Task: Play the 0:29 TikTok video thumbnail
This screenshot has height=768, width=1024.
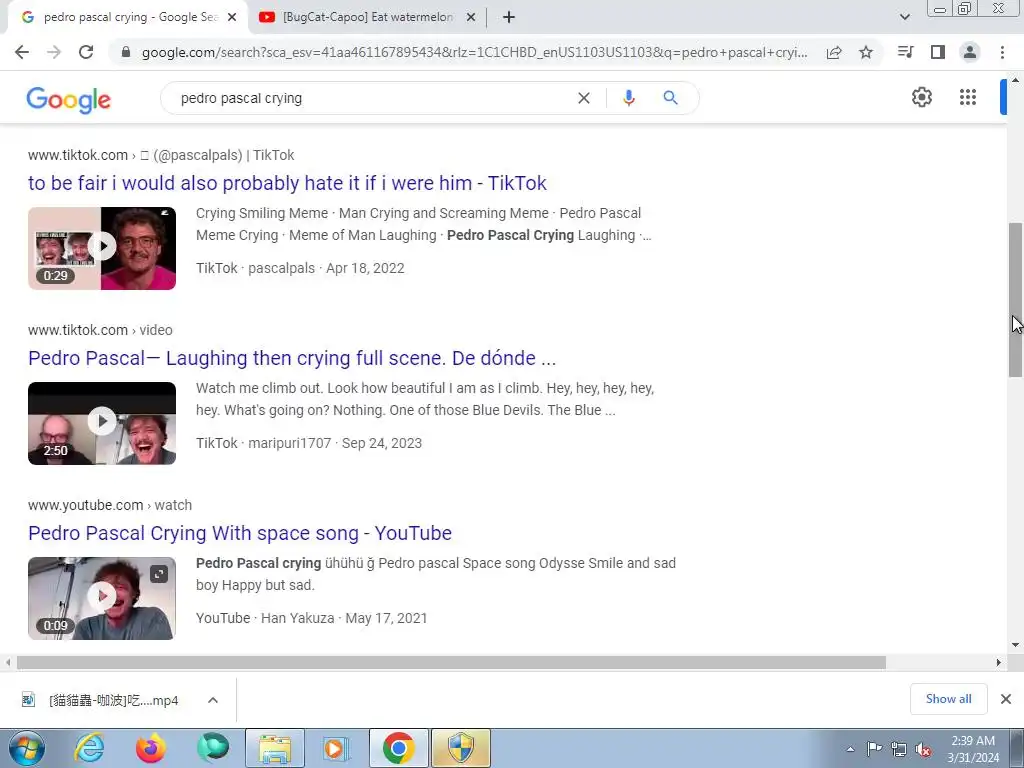Action: point(102,248)
